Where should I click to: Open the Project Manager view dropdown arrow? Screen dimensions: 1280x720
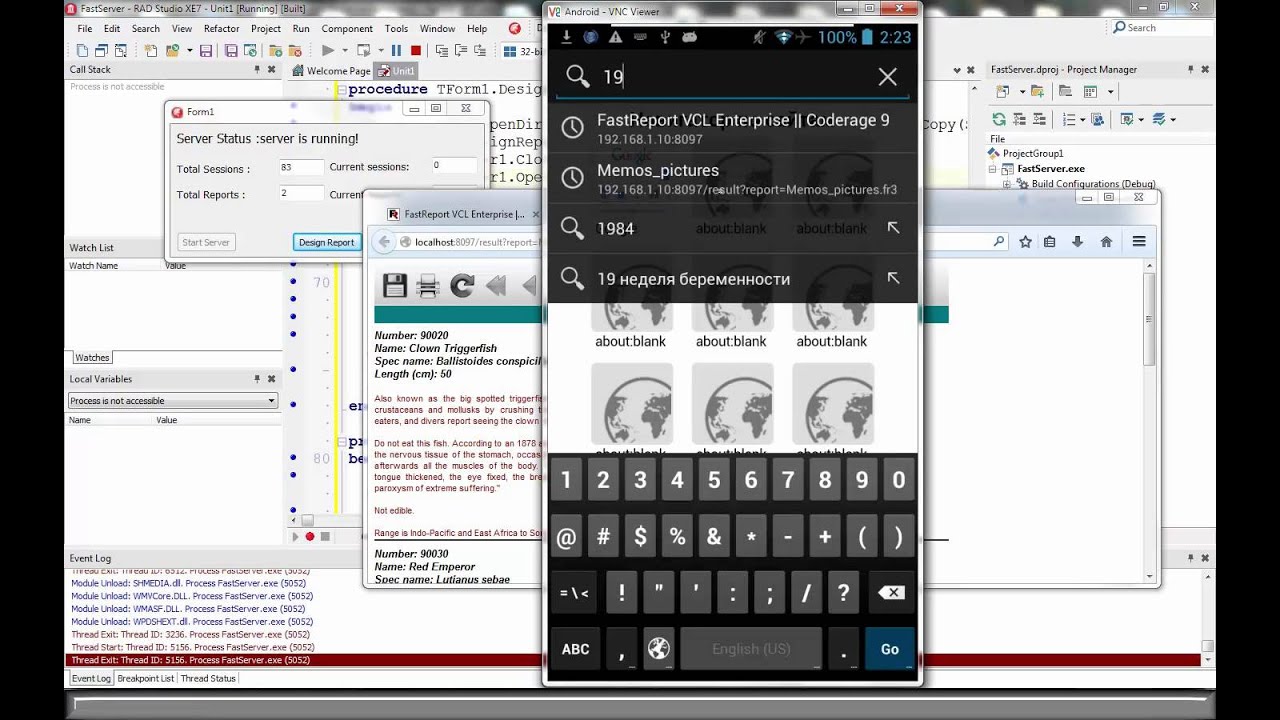1111,92
